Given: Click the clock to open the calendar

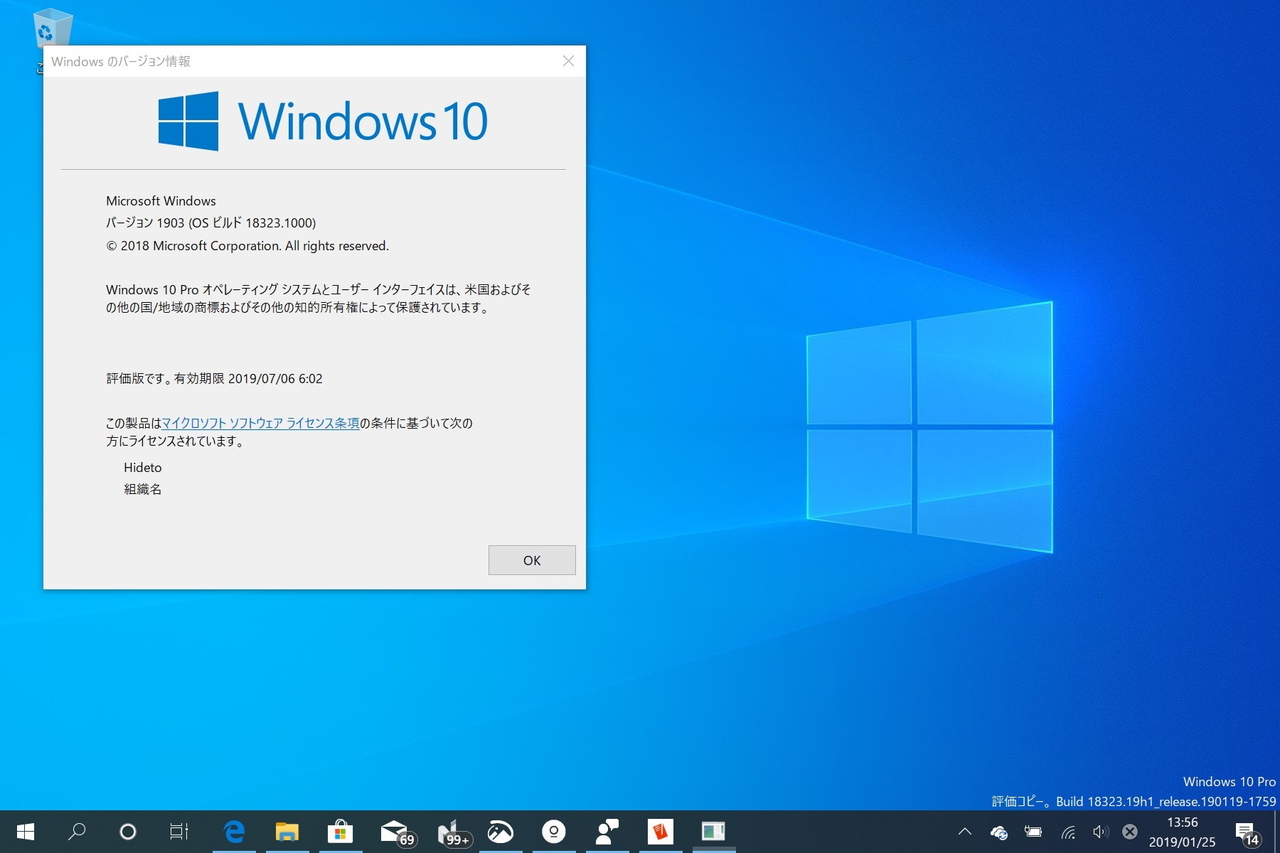Looking at the screenshot, I should (x=1183, y=831).
